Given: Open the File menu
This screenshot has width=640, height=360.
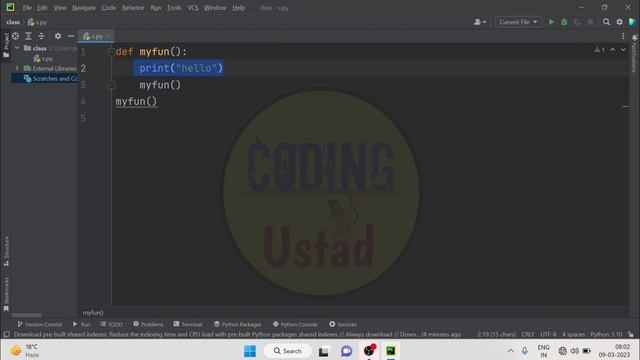Looking at the screenshot, I should pyautogui.click(x=27, y=8).
